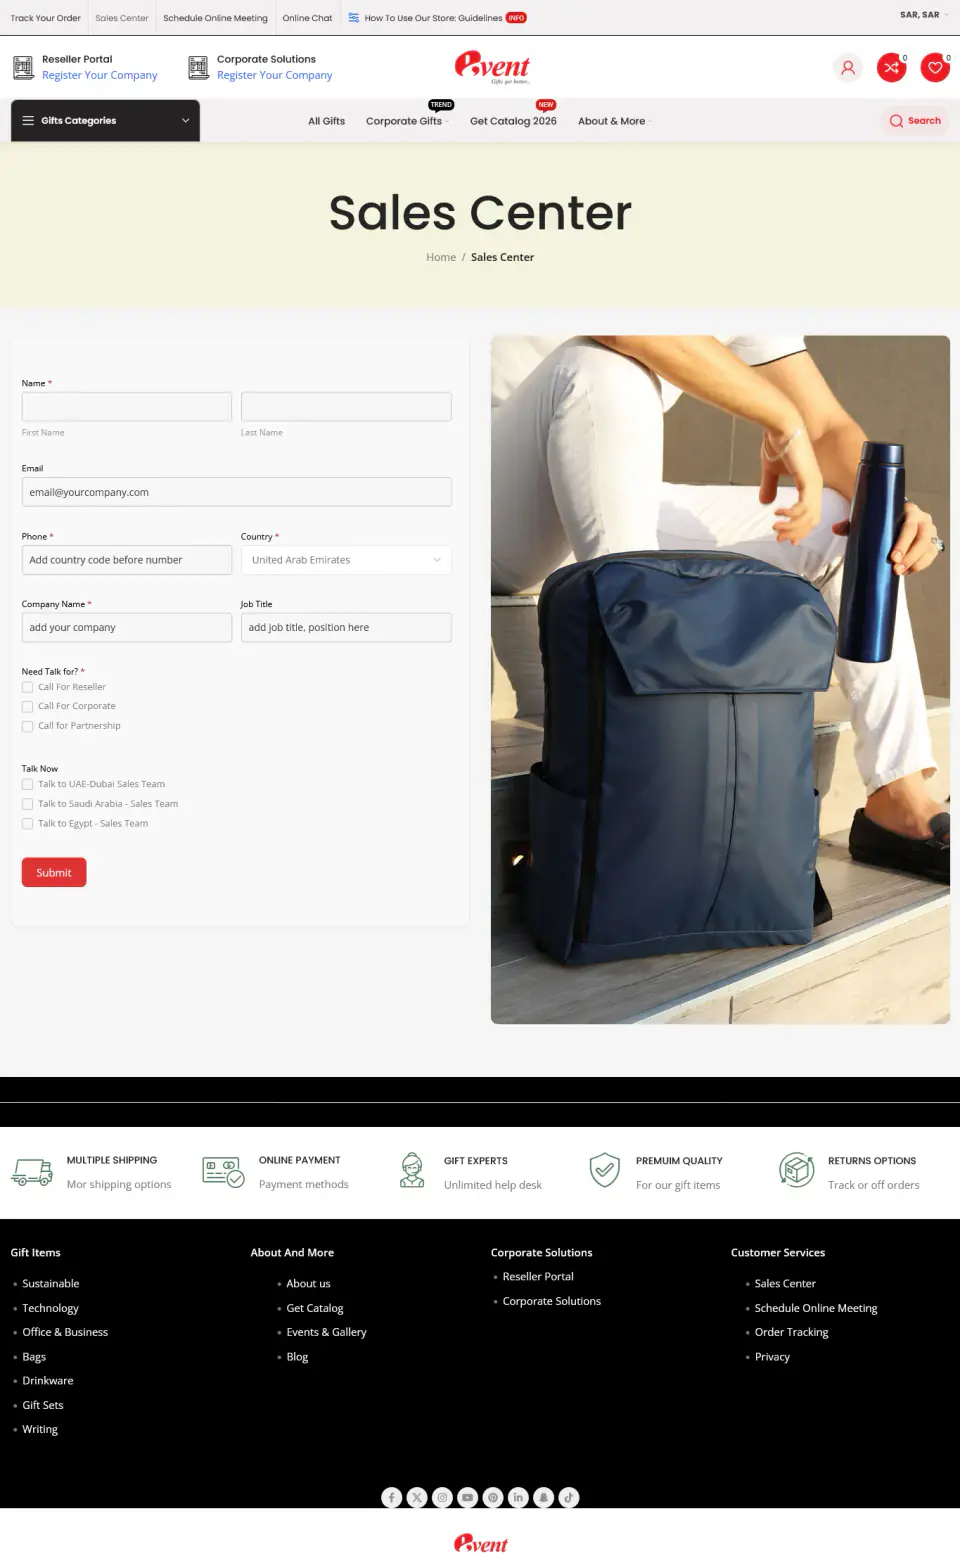Open Sales Center top bar link
Image resolution: width=960 pixels, height=1568 pixels.
122,18
